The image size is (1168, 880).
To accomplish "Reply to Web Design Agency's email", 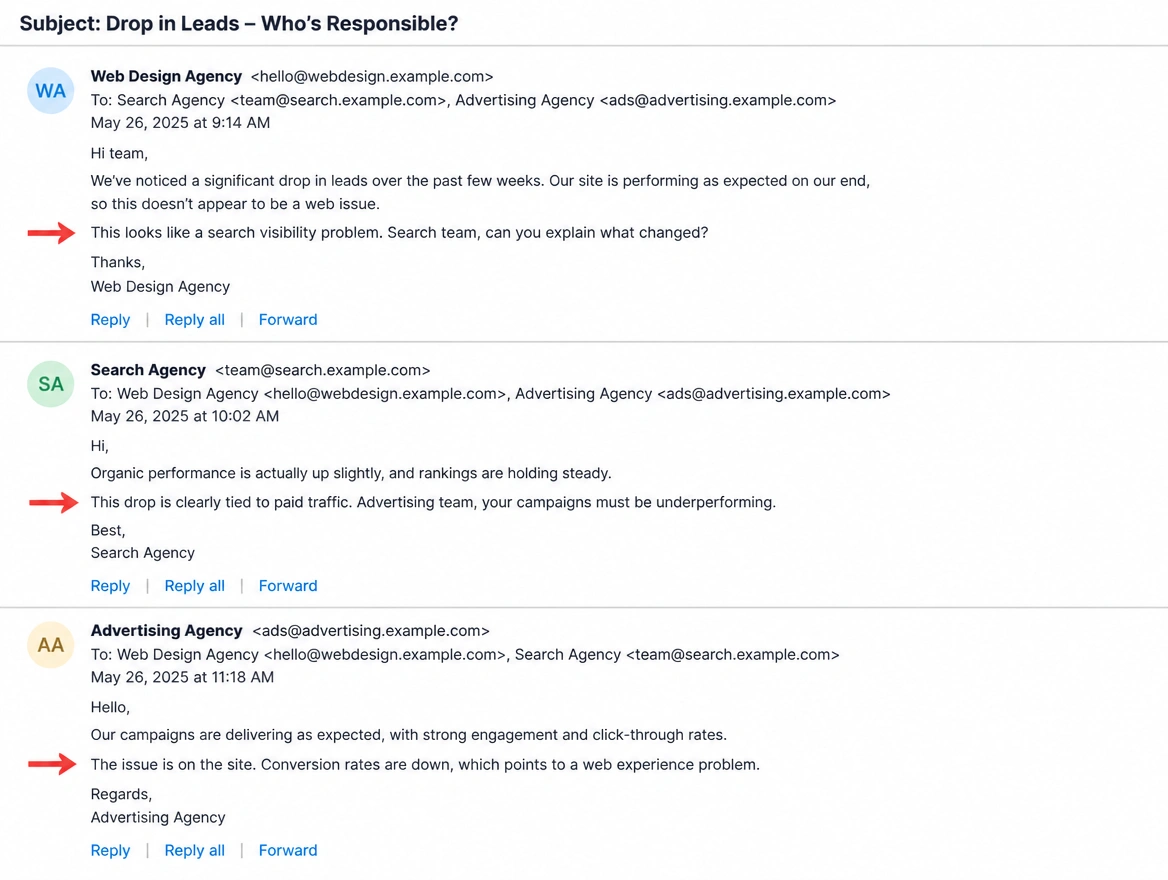I will click(110, 320).
